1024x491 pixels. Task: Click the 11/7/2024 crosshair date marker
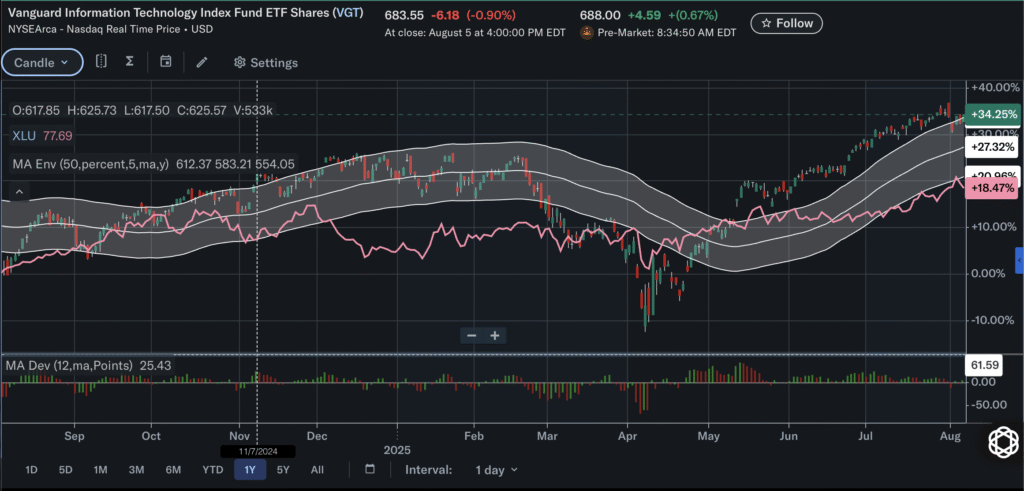258,451
